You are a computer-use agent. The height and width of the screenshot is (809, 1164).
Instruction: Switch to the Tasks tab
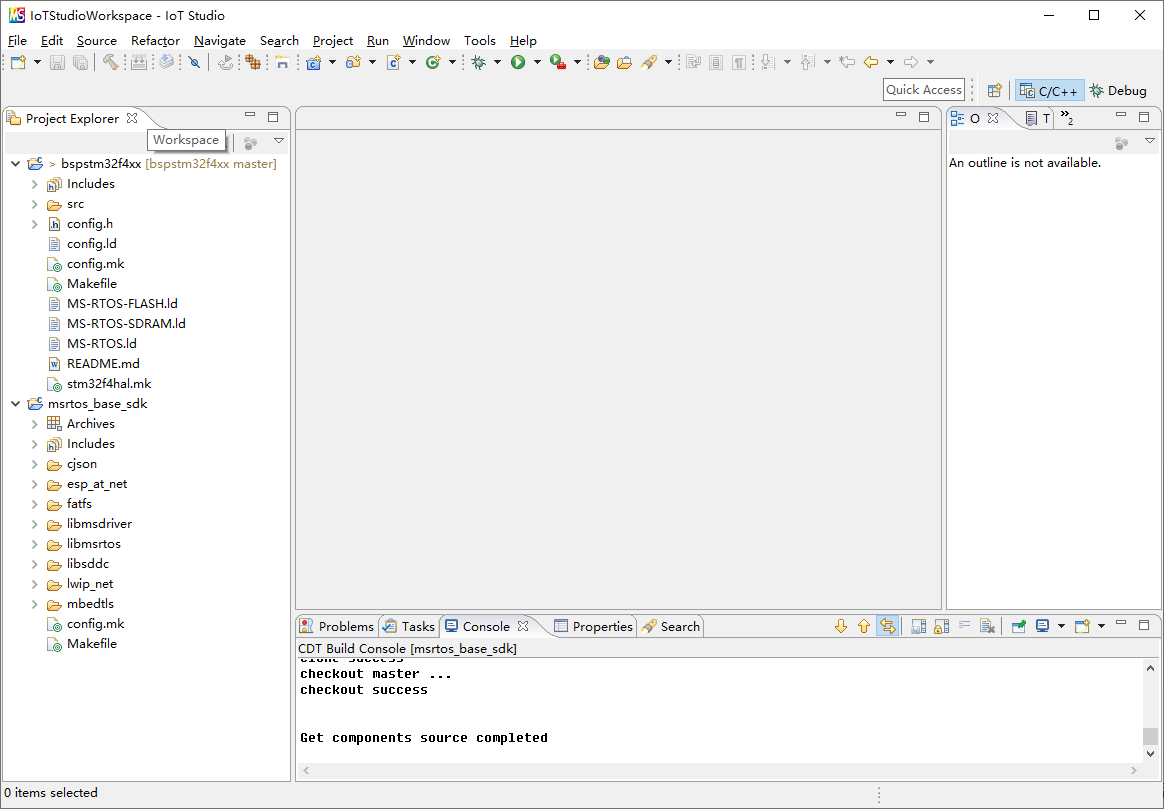(x=408, y=626)
